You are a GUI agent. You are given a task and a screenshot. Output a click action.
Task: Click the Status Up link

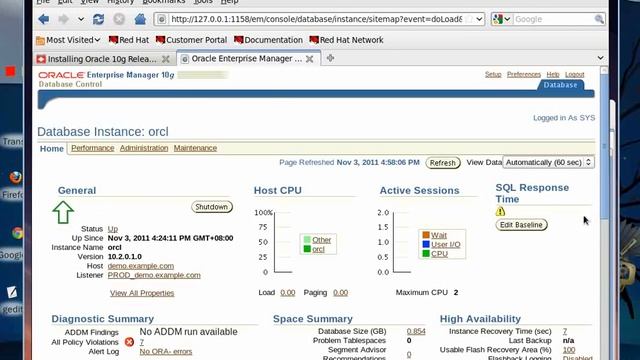(x=113, y=229)
